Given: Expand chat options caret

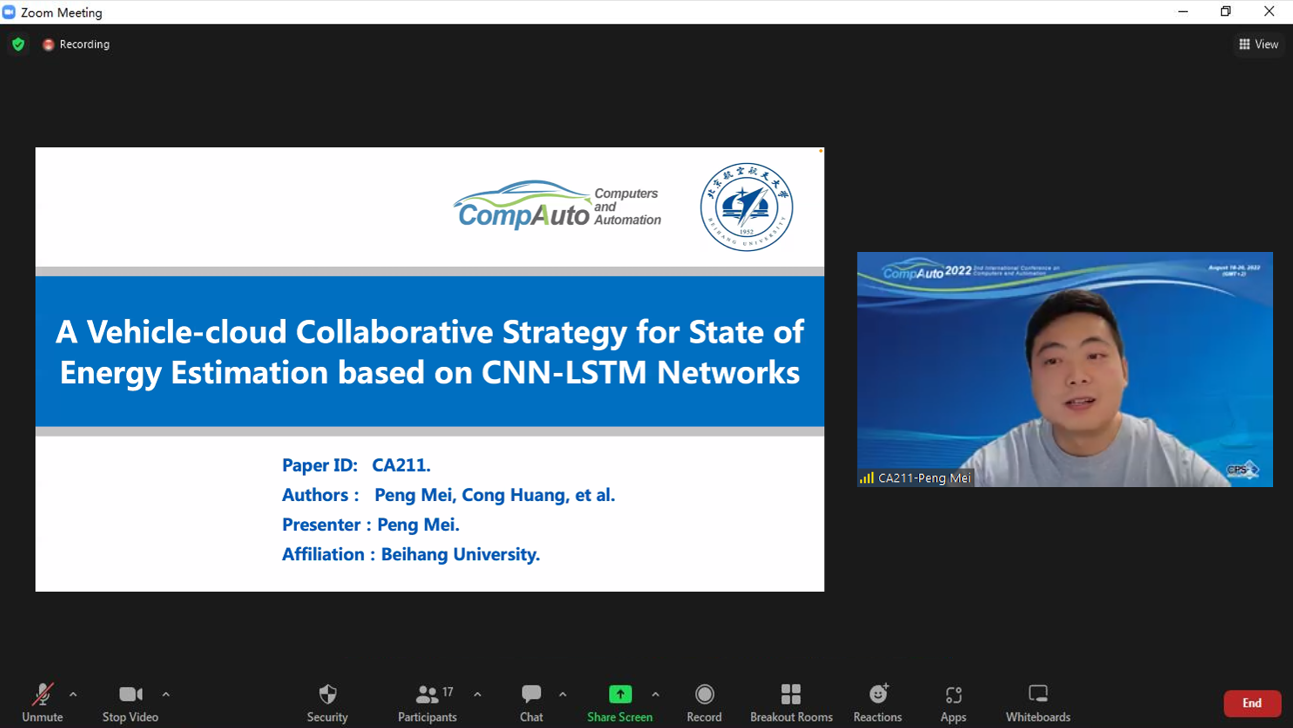Looking at the screenshot, I should coord(563,694).
